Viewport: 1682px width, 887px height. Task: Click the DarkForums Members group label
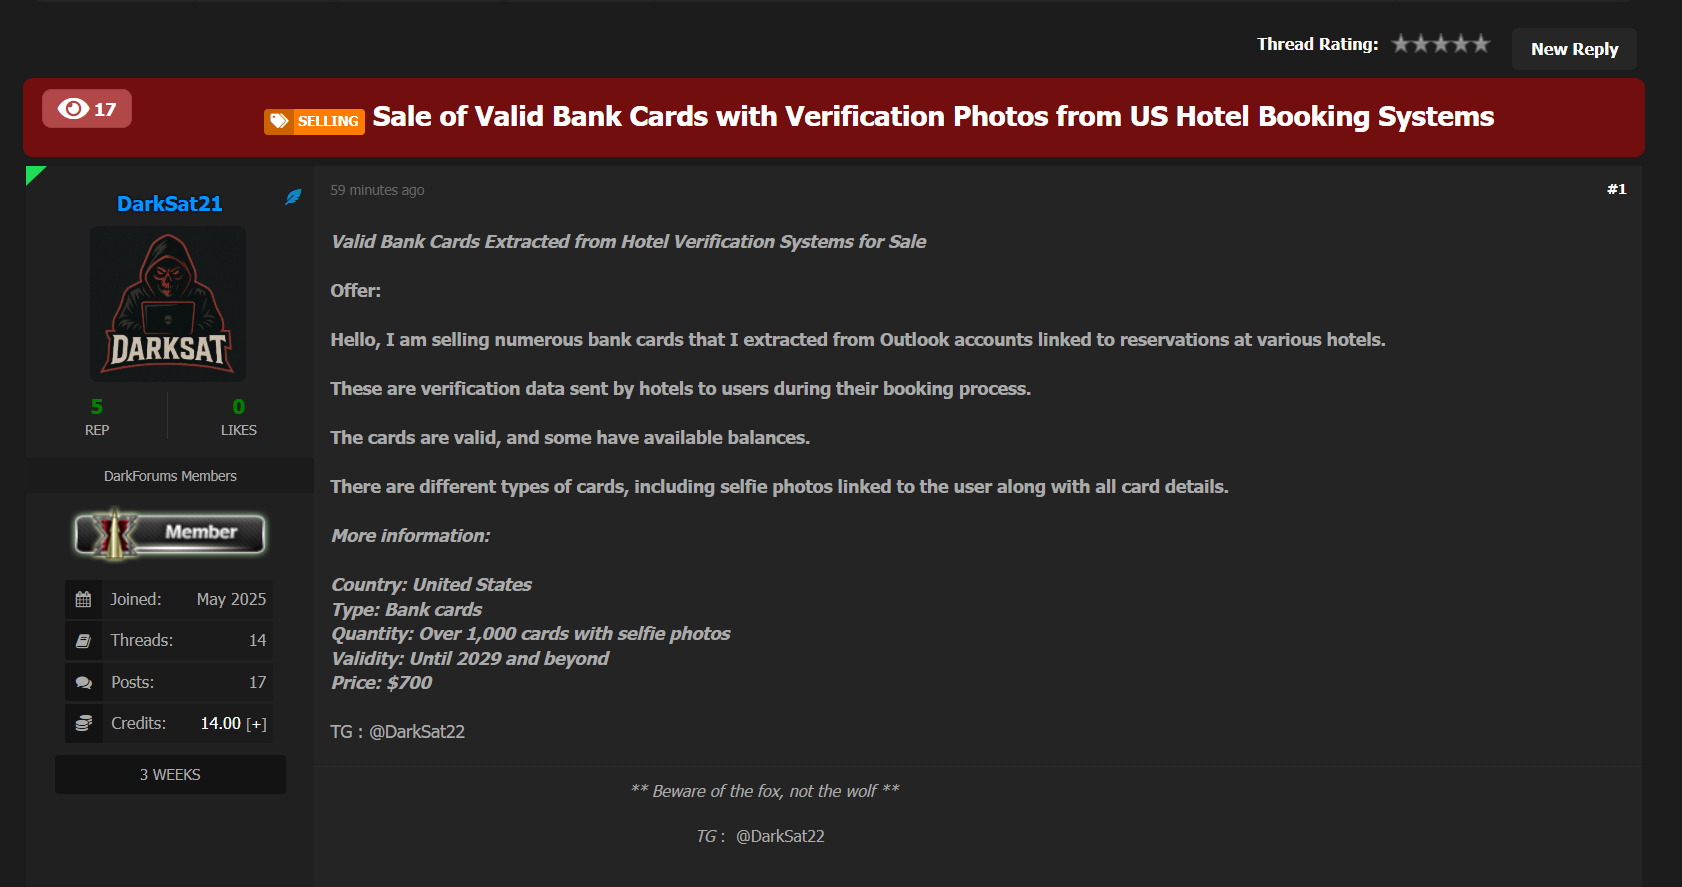pyautogui.click(x=170, y=476)
